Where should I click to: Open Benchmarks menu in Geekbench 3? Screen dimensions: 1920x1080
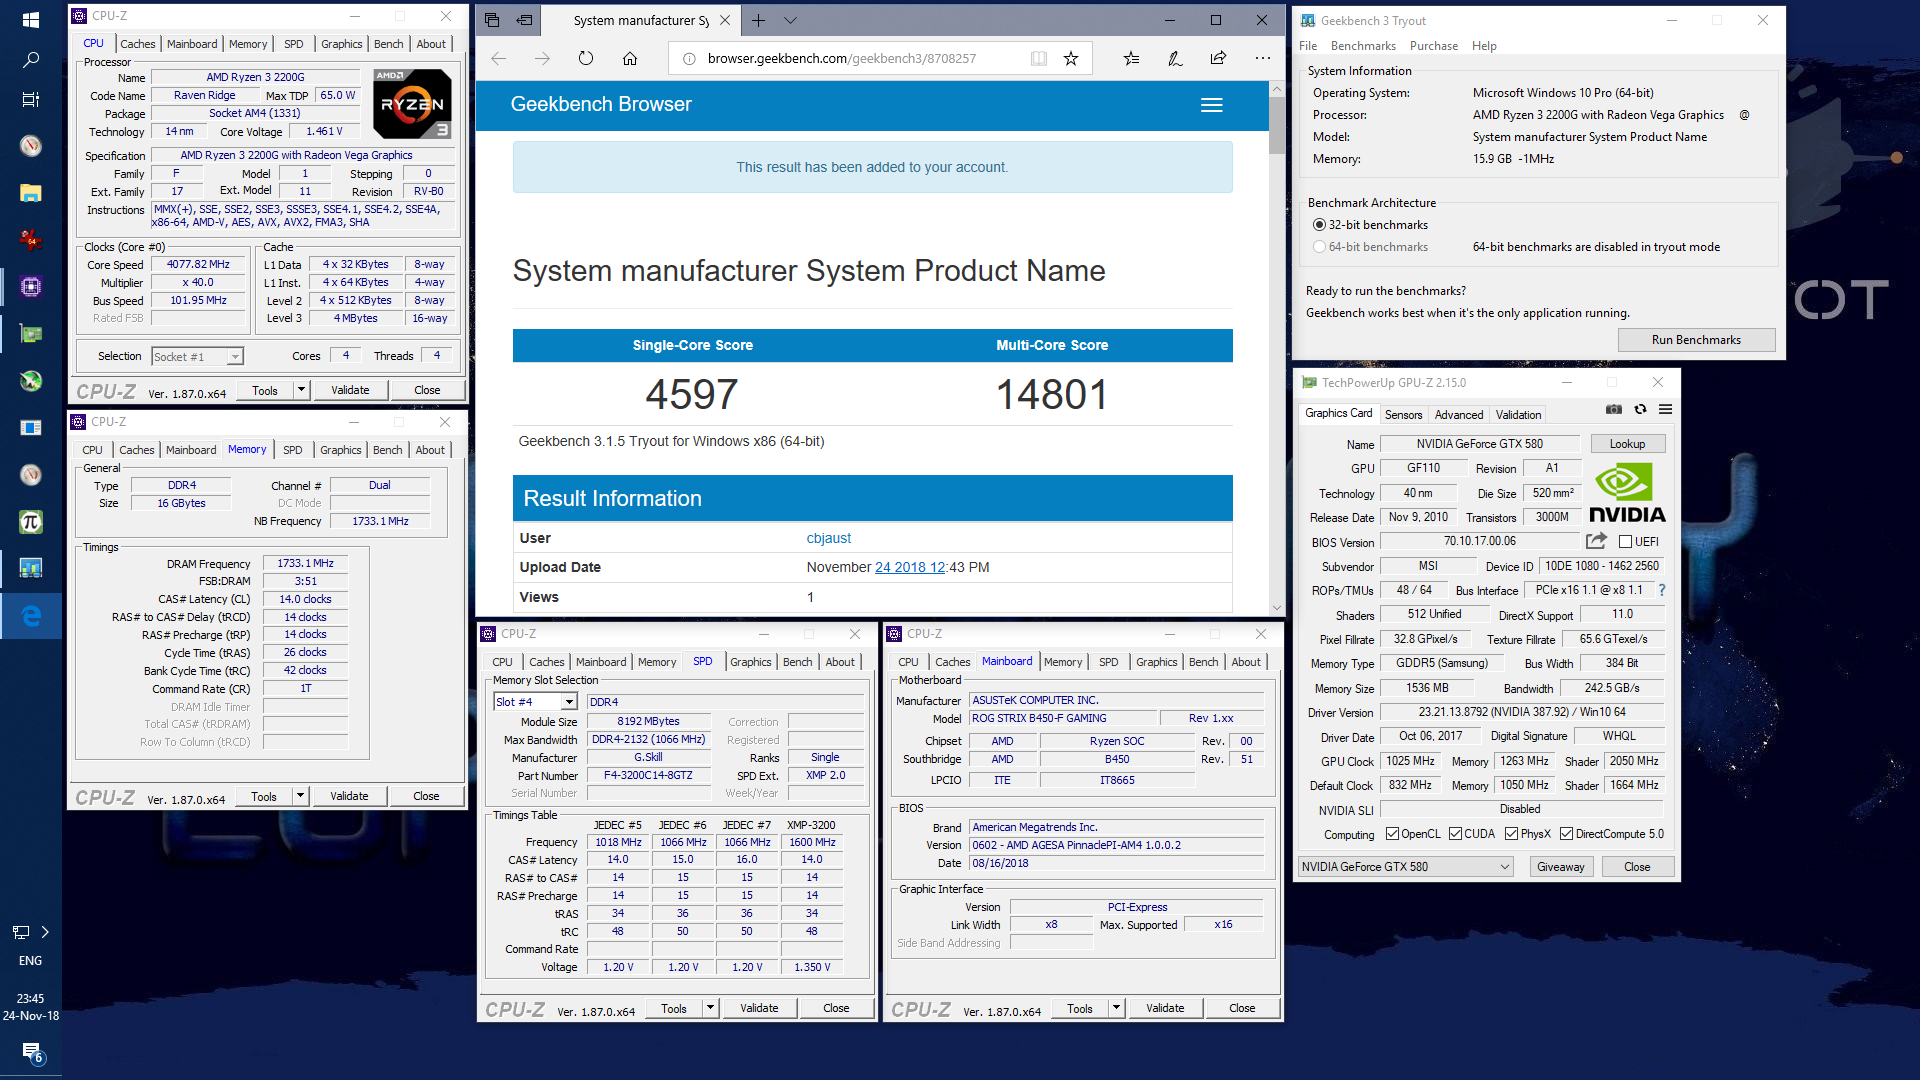(1363, 46)
